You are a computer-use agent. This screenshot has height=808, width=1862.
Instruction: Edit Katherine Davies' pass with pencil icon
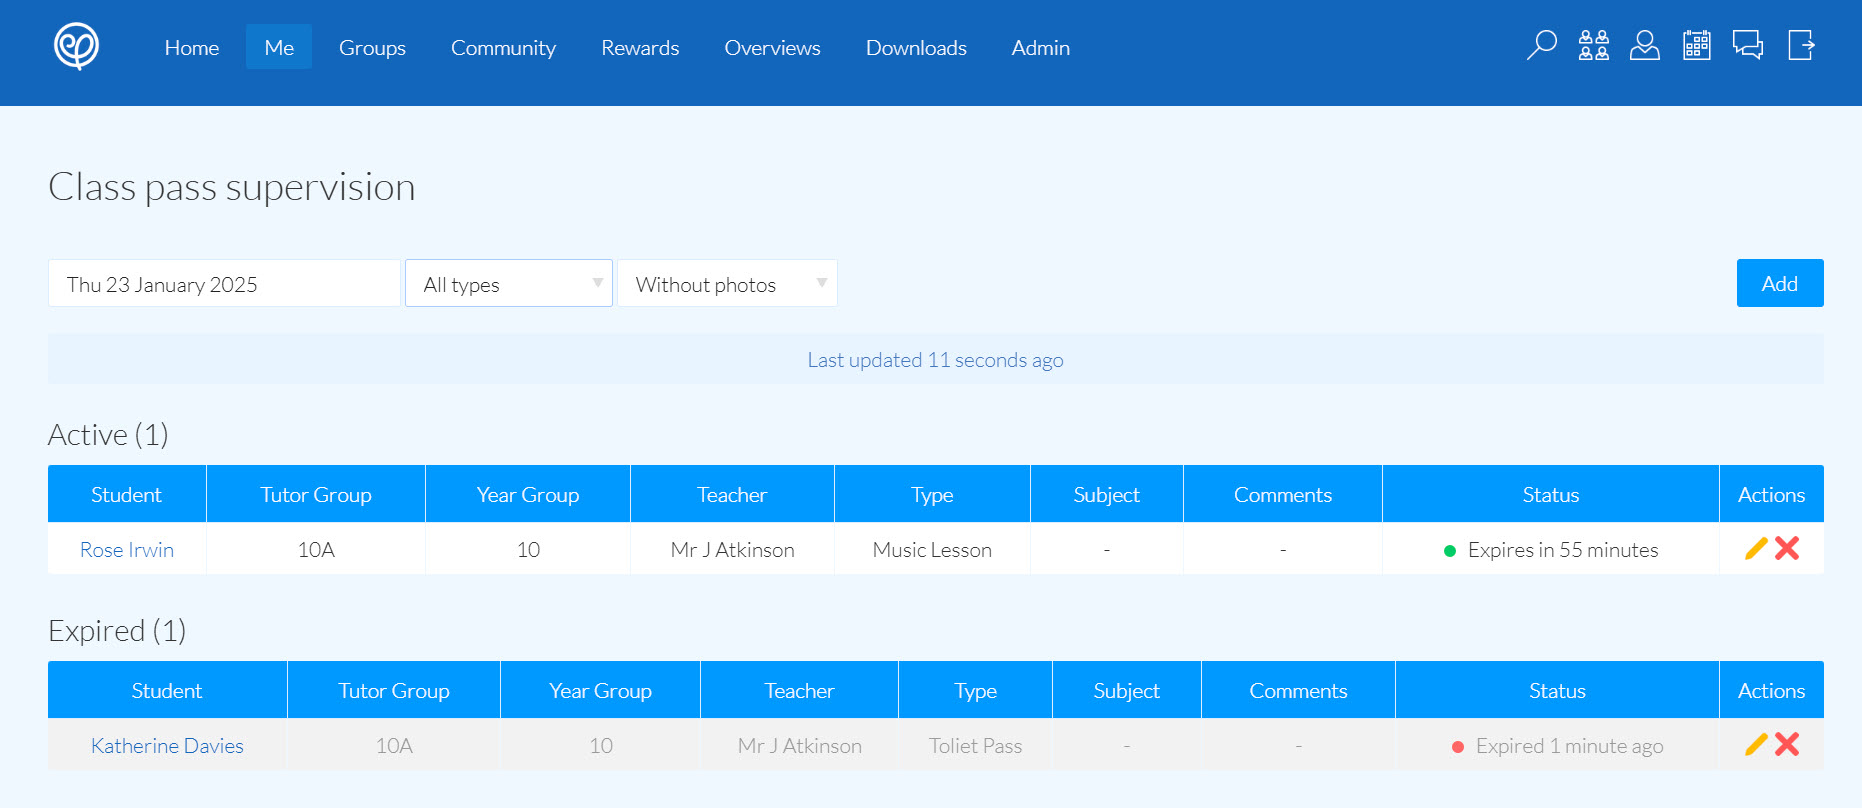pyautogui.click(x=1756, y=744)
